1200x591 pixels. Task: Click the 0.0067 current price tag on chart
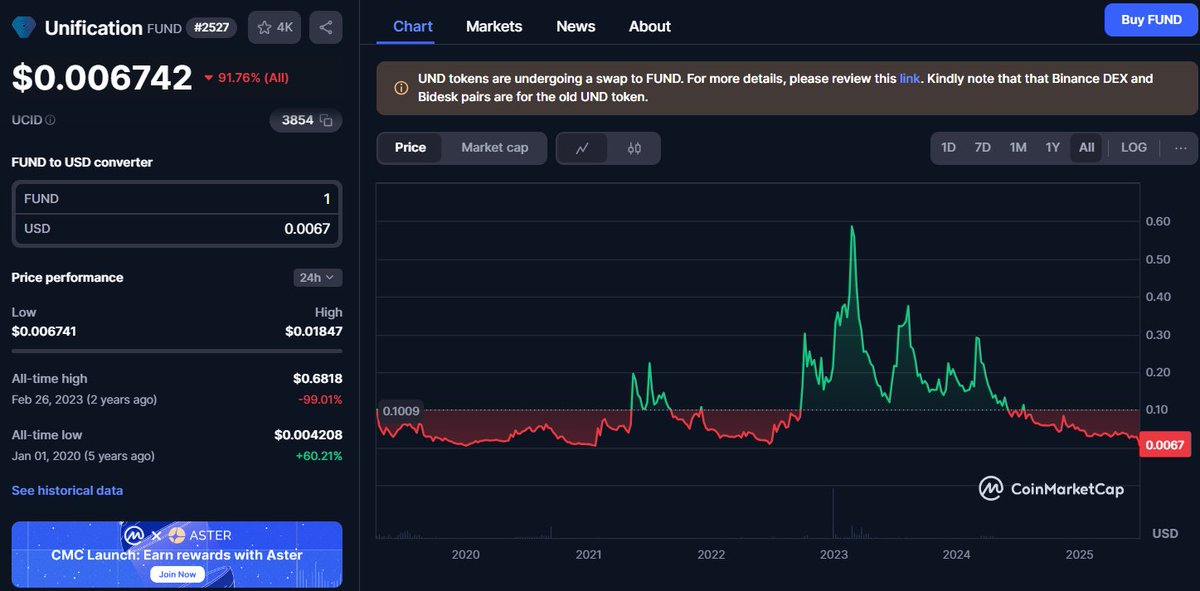coord(1164,446)
